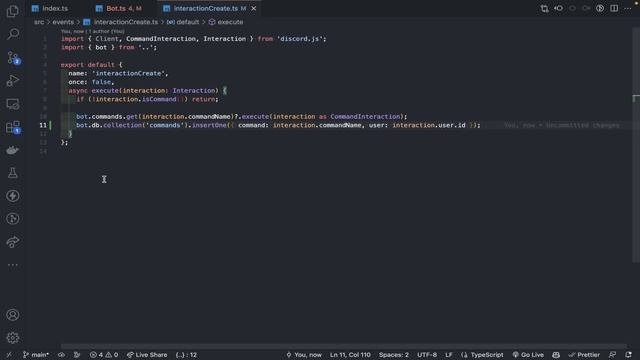Open Problems via 4 errors 0 warnings
The height and width of the screenshot is (360, 640).
(104, 355)
